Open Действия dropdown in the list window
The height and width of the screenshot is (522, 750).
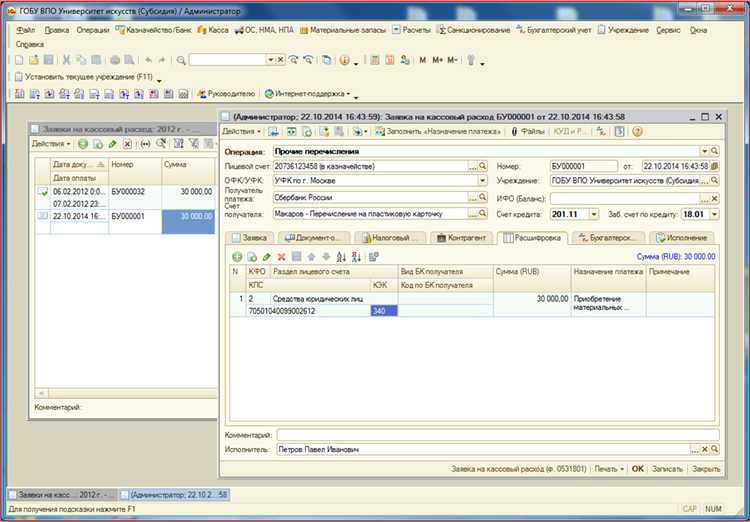tap(51, 144)
